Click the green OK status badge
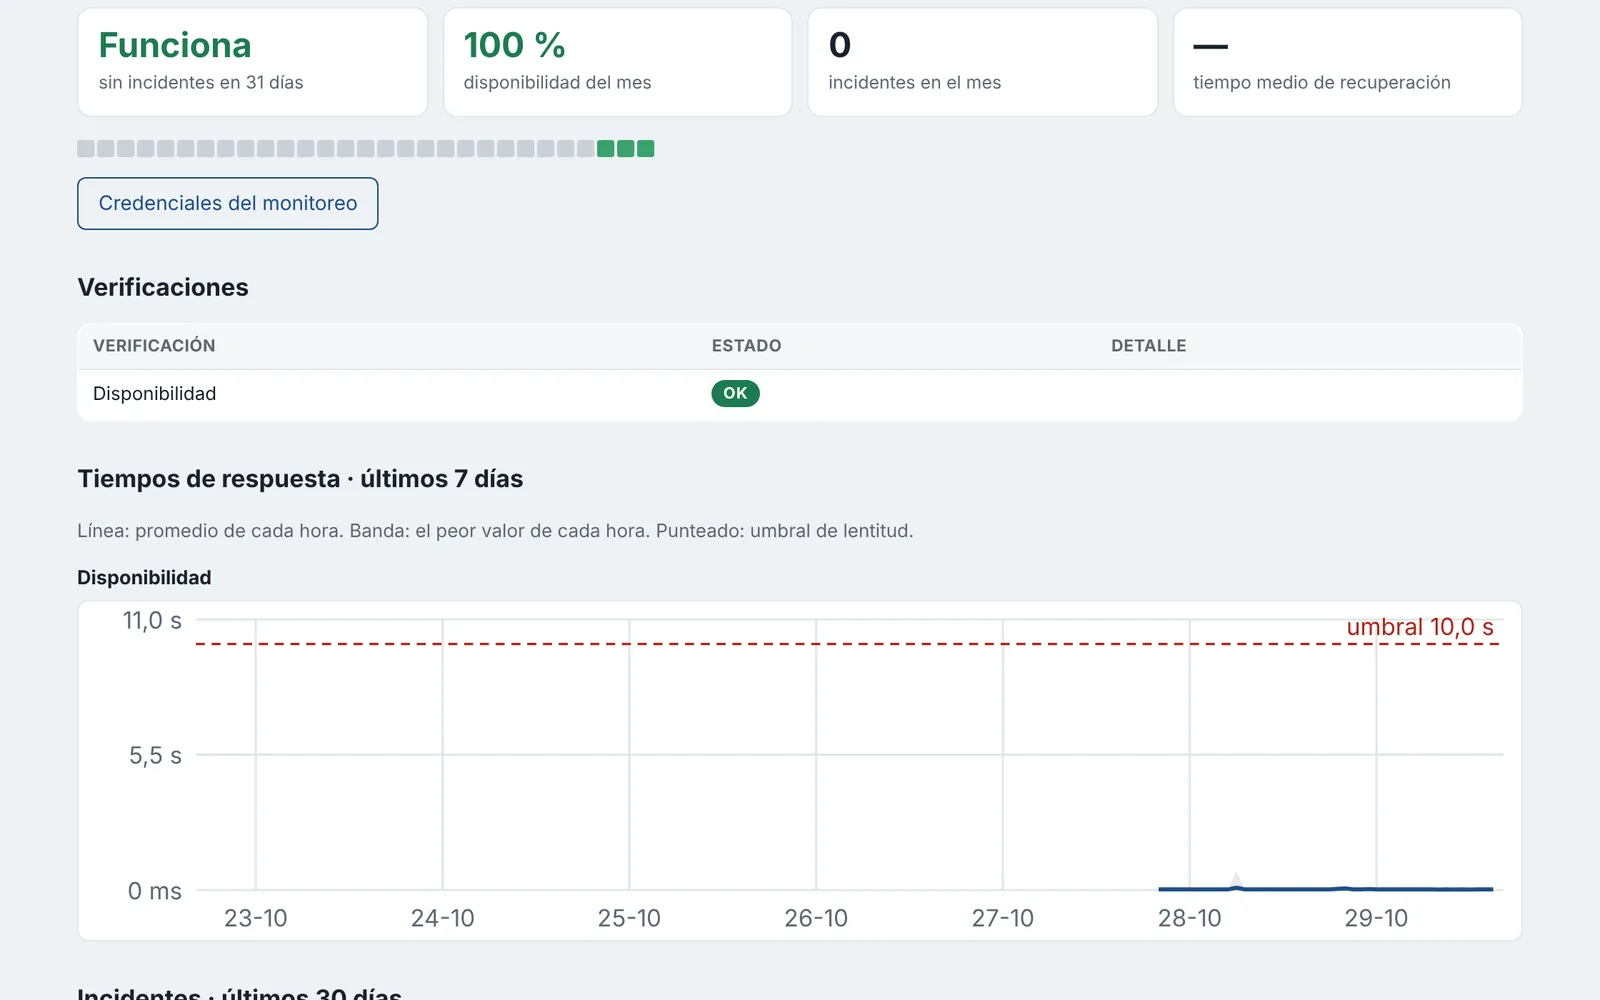 [x=735, y=393]
